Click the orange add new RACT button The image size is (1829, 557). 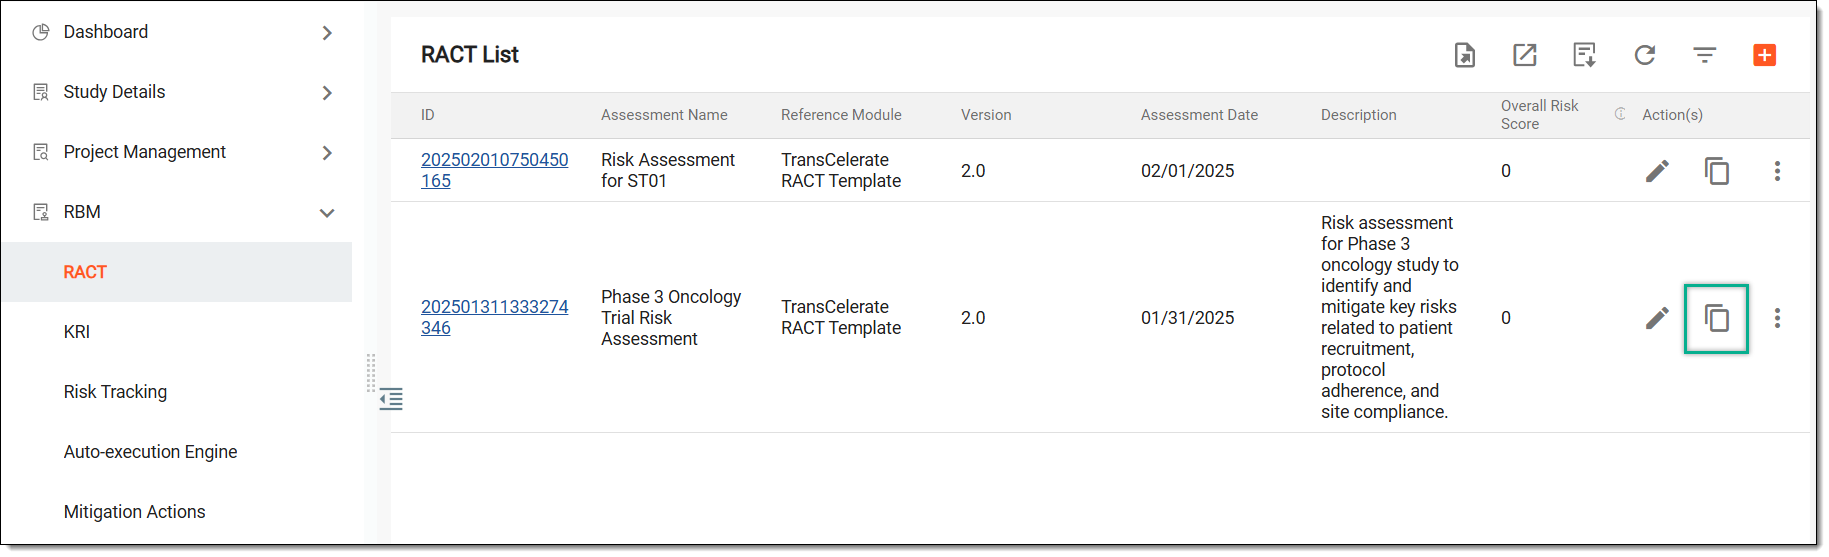coord(1764,55)
